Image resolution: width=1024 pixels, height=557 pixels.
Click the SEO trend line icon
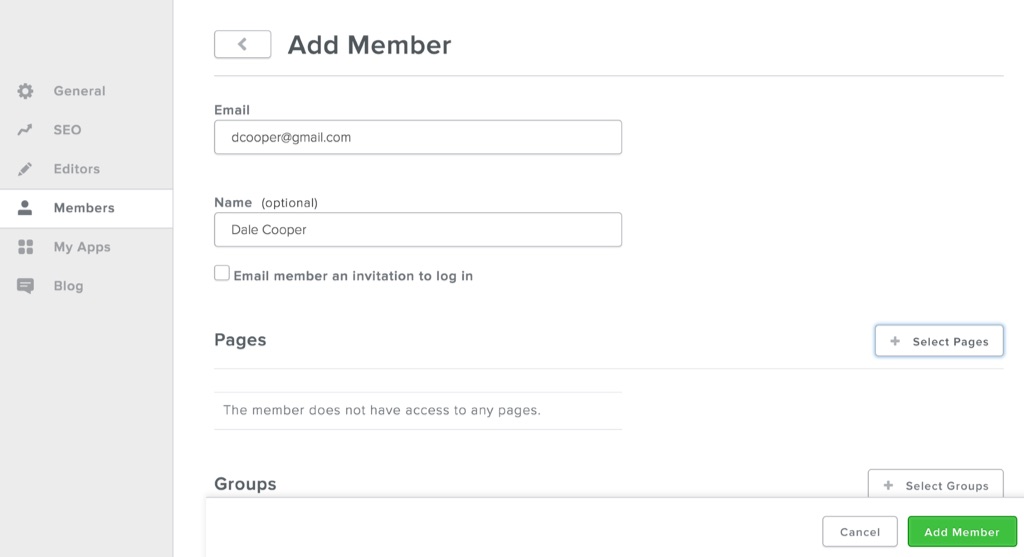[26, 130]
